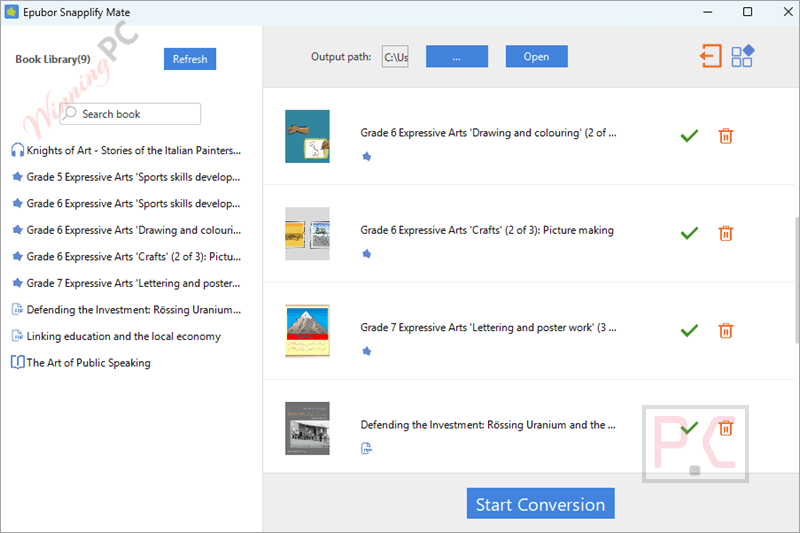Click Grade 6 Crafts Picture making title in queue
Image resolution: width=800 pixels, height=533 pixels.
pyautogui.click(x=487, y=231)
